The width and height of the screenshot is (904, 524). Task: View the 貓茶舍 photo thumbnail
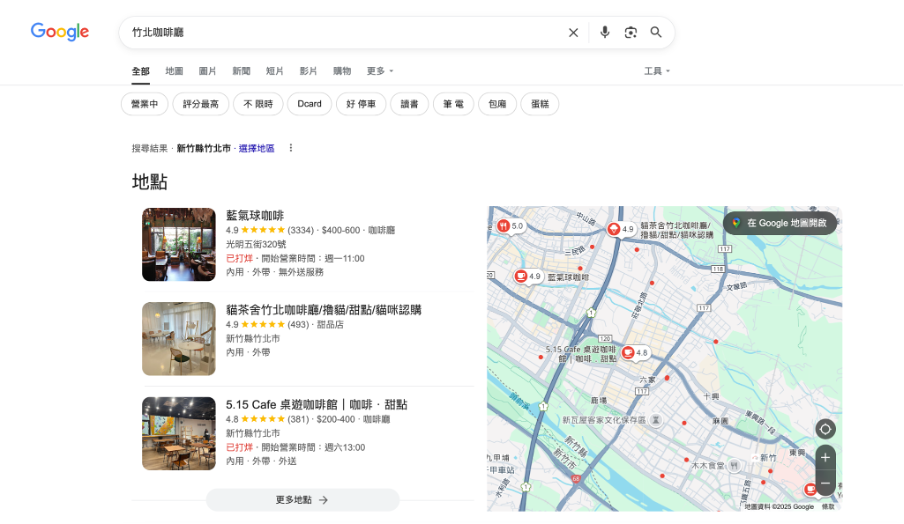[x=179, y=339]
